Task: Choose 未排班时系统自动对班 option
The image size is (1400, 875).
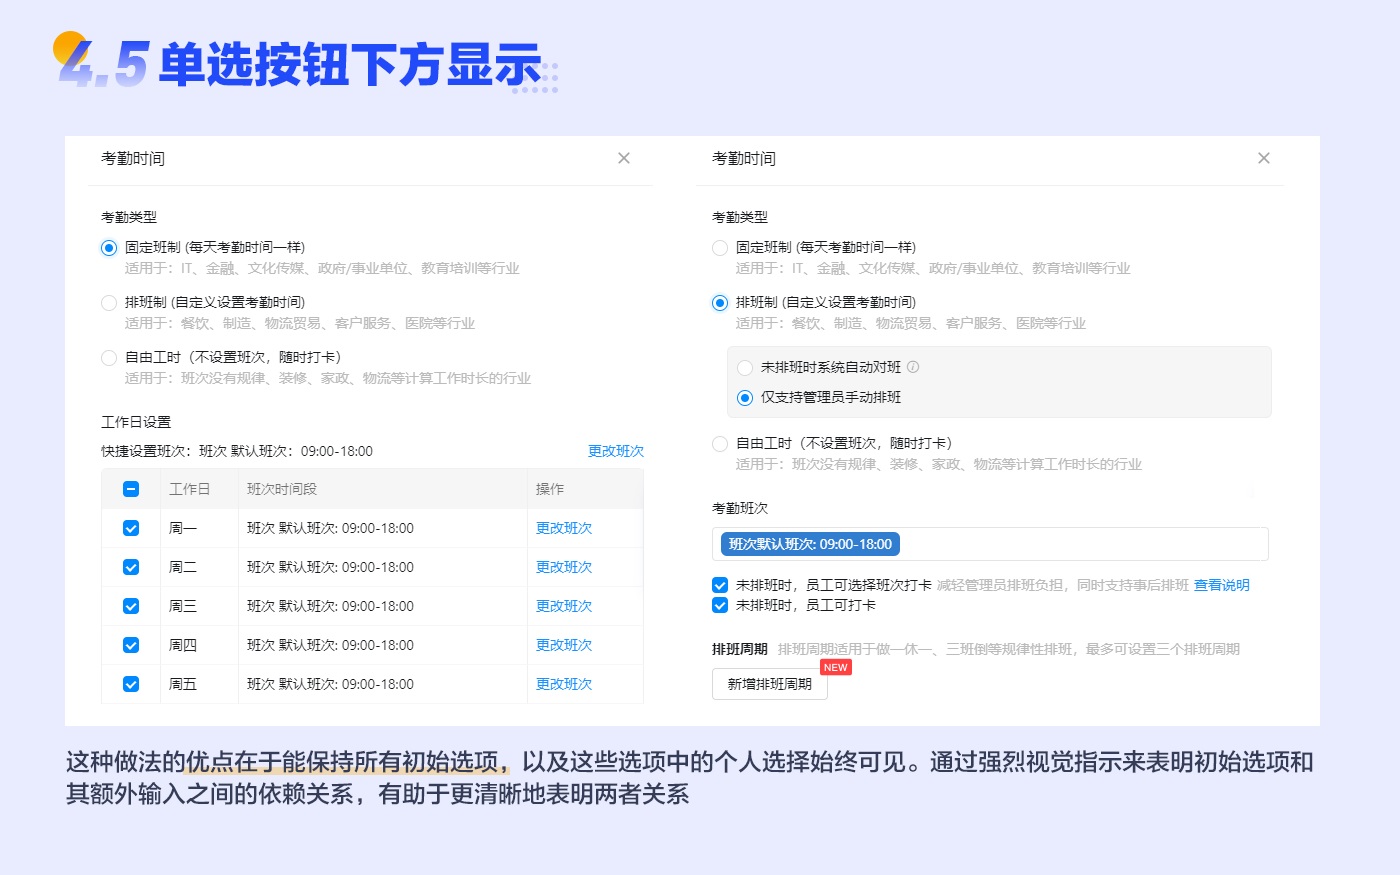Action: pos(745,368)
